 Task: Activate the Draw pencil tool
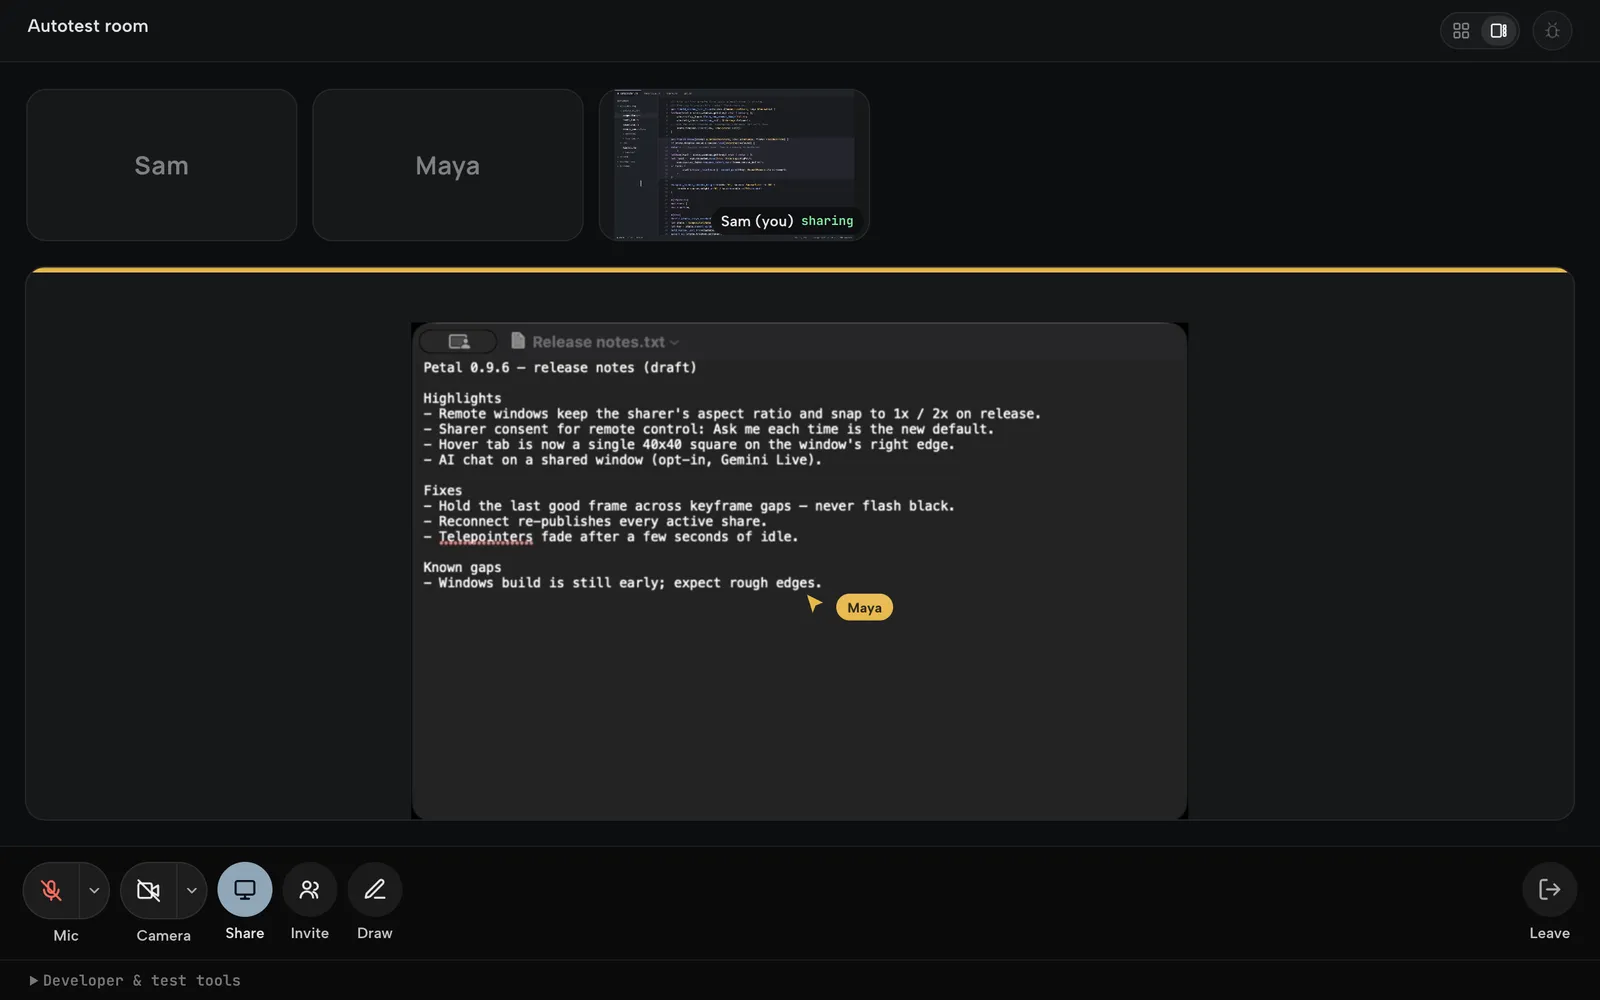click(375, 889)
